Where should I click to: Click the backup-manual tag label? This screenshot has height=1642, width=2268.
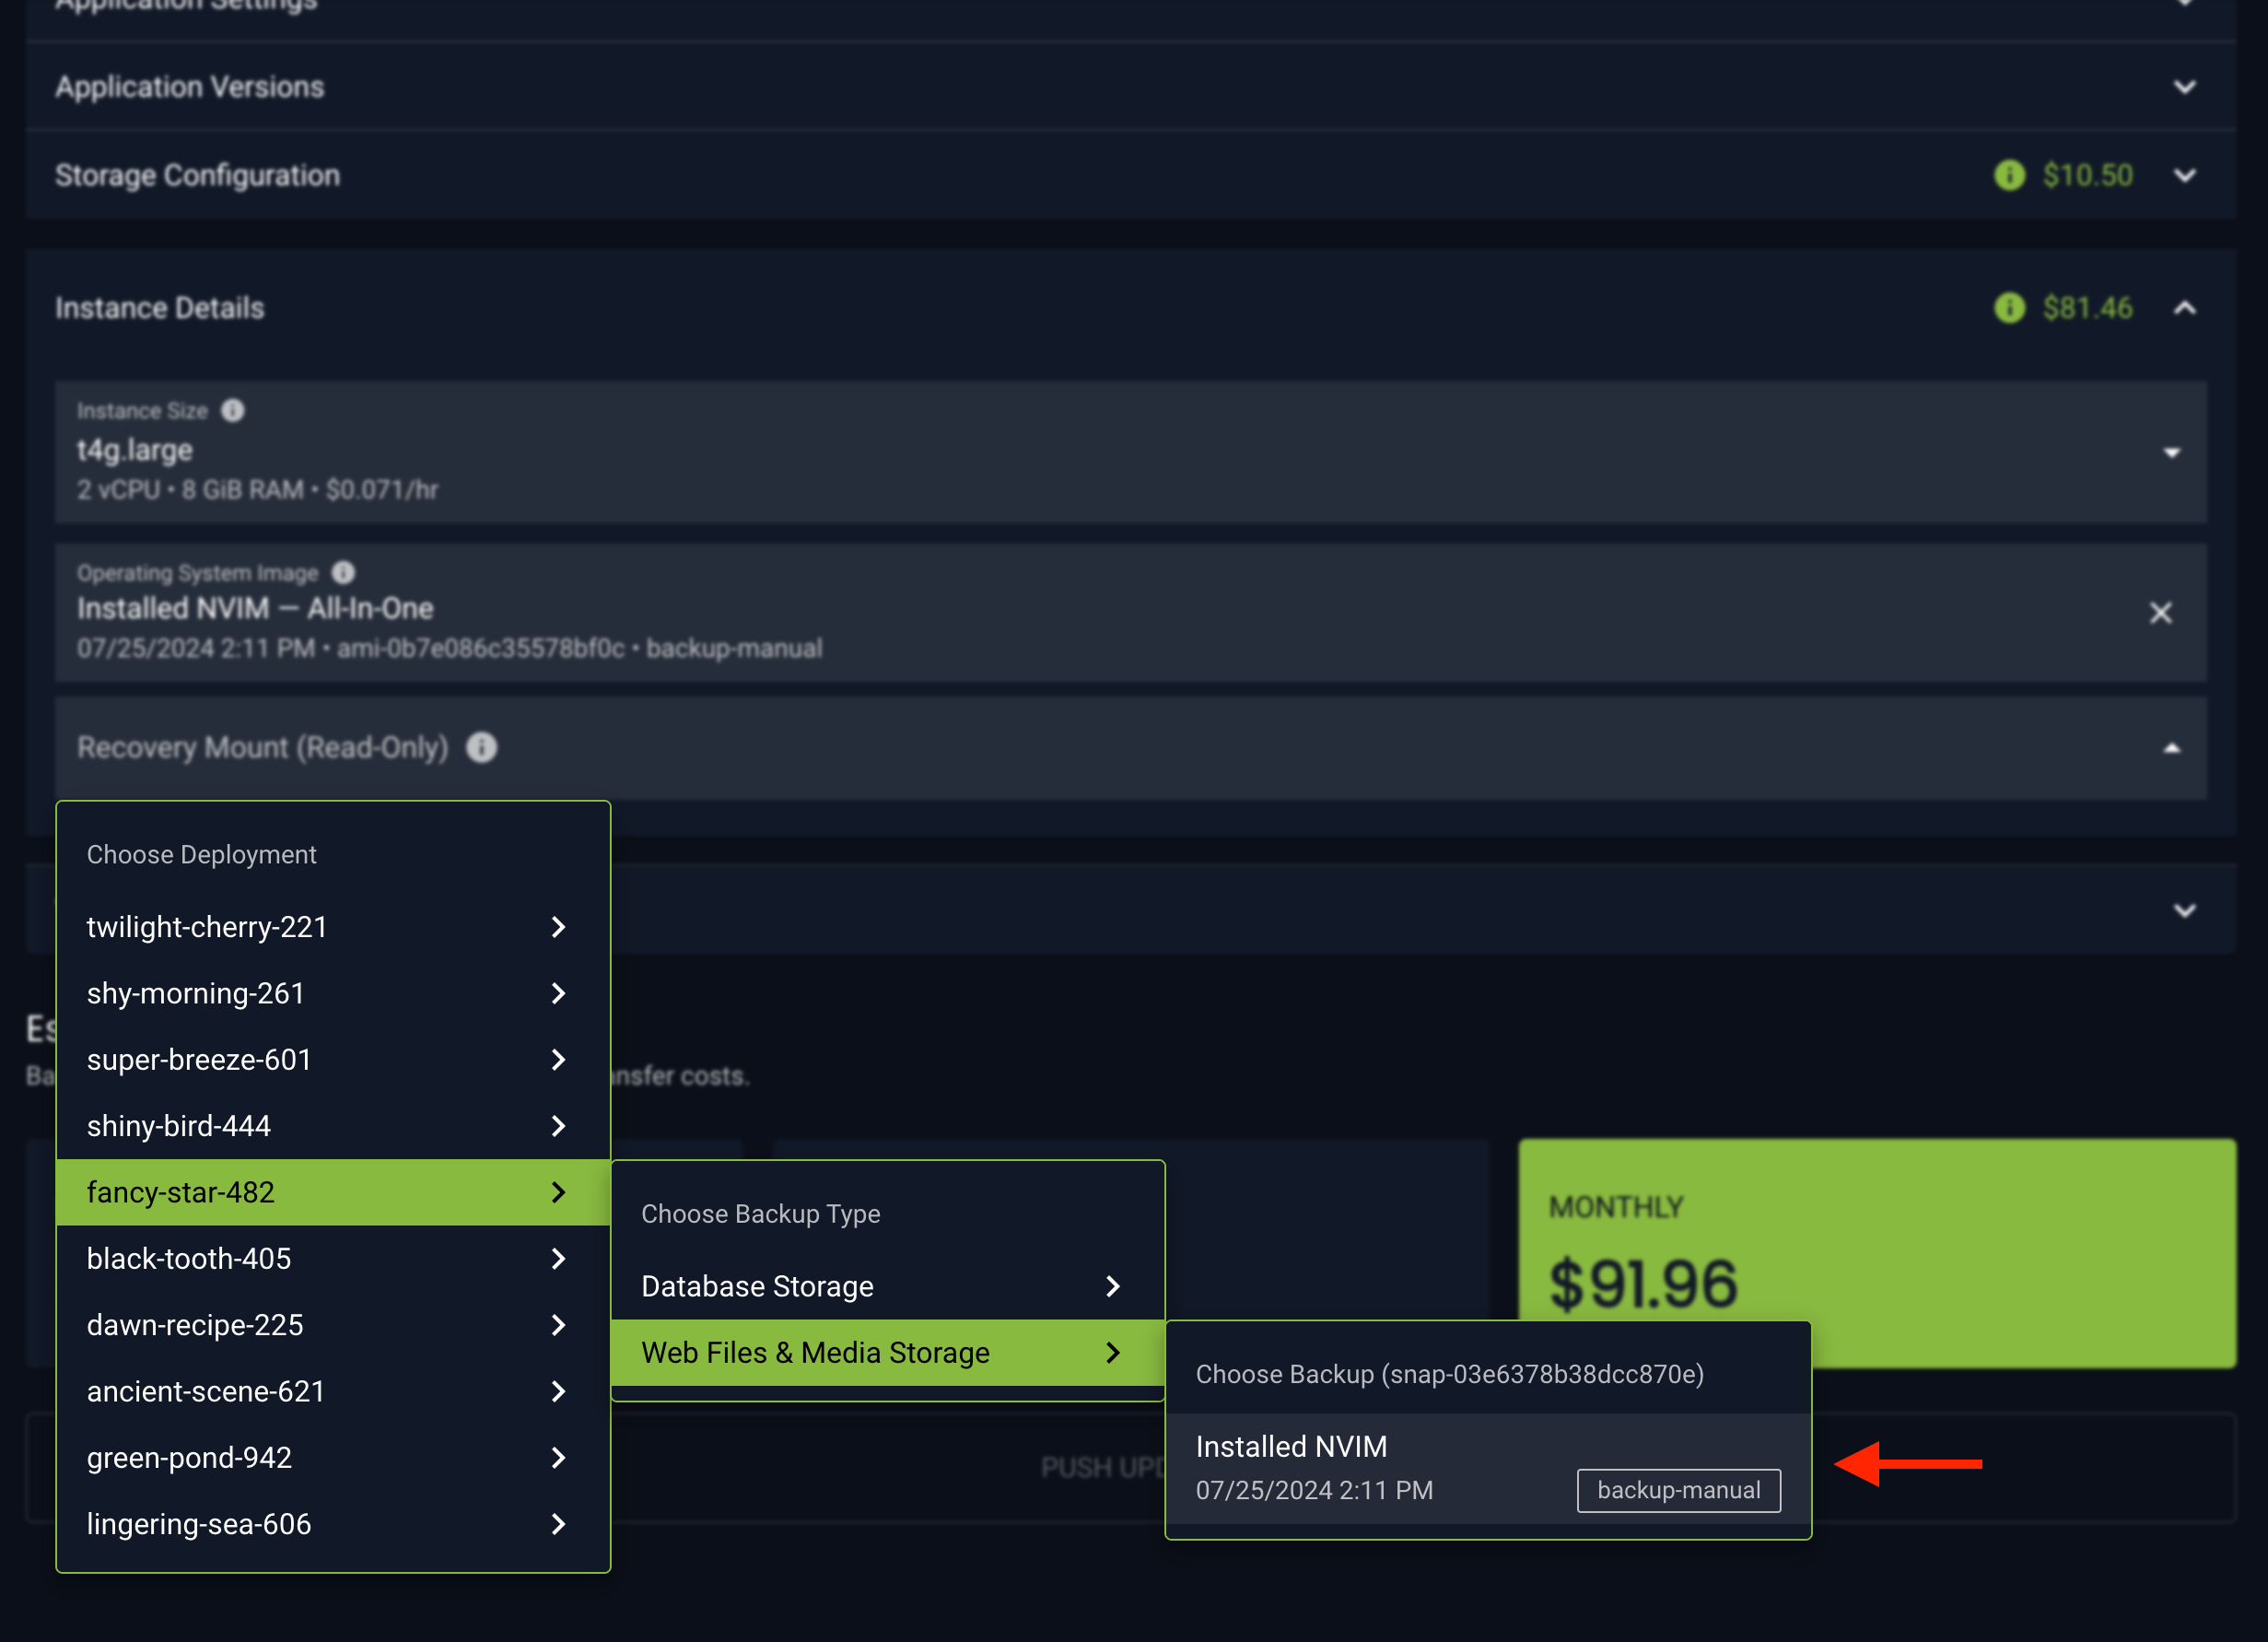(1678, 1490)
